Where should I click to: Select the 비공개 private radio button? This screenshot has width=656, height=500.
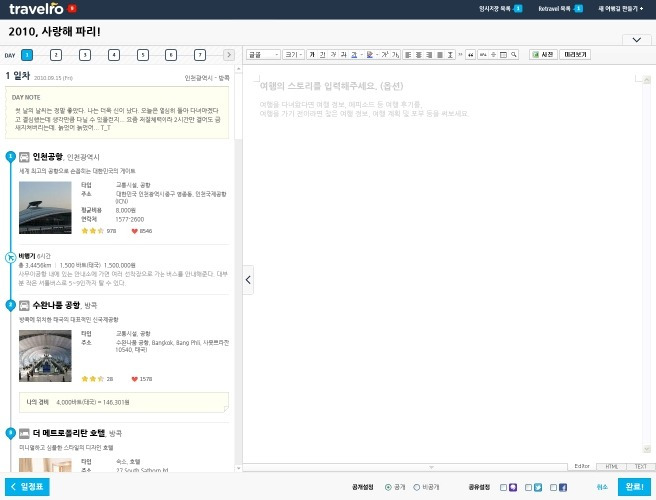[416, 487]
